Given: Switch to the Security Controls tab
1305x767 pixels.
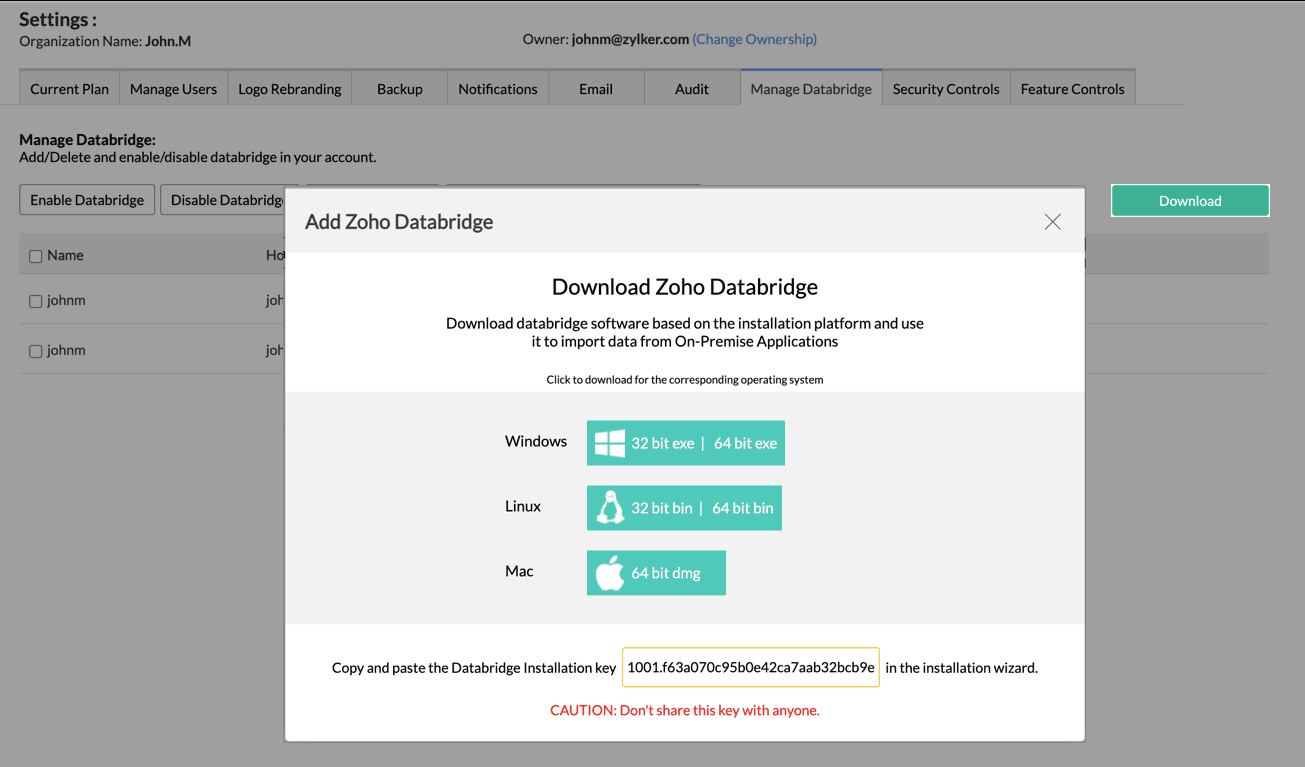Looking at the screenshot, I should pos(945,89).
